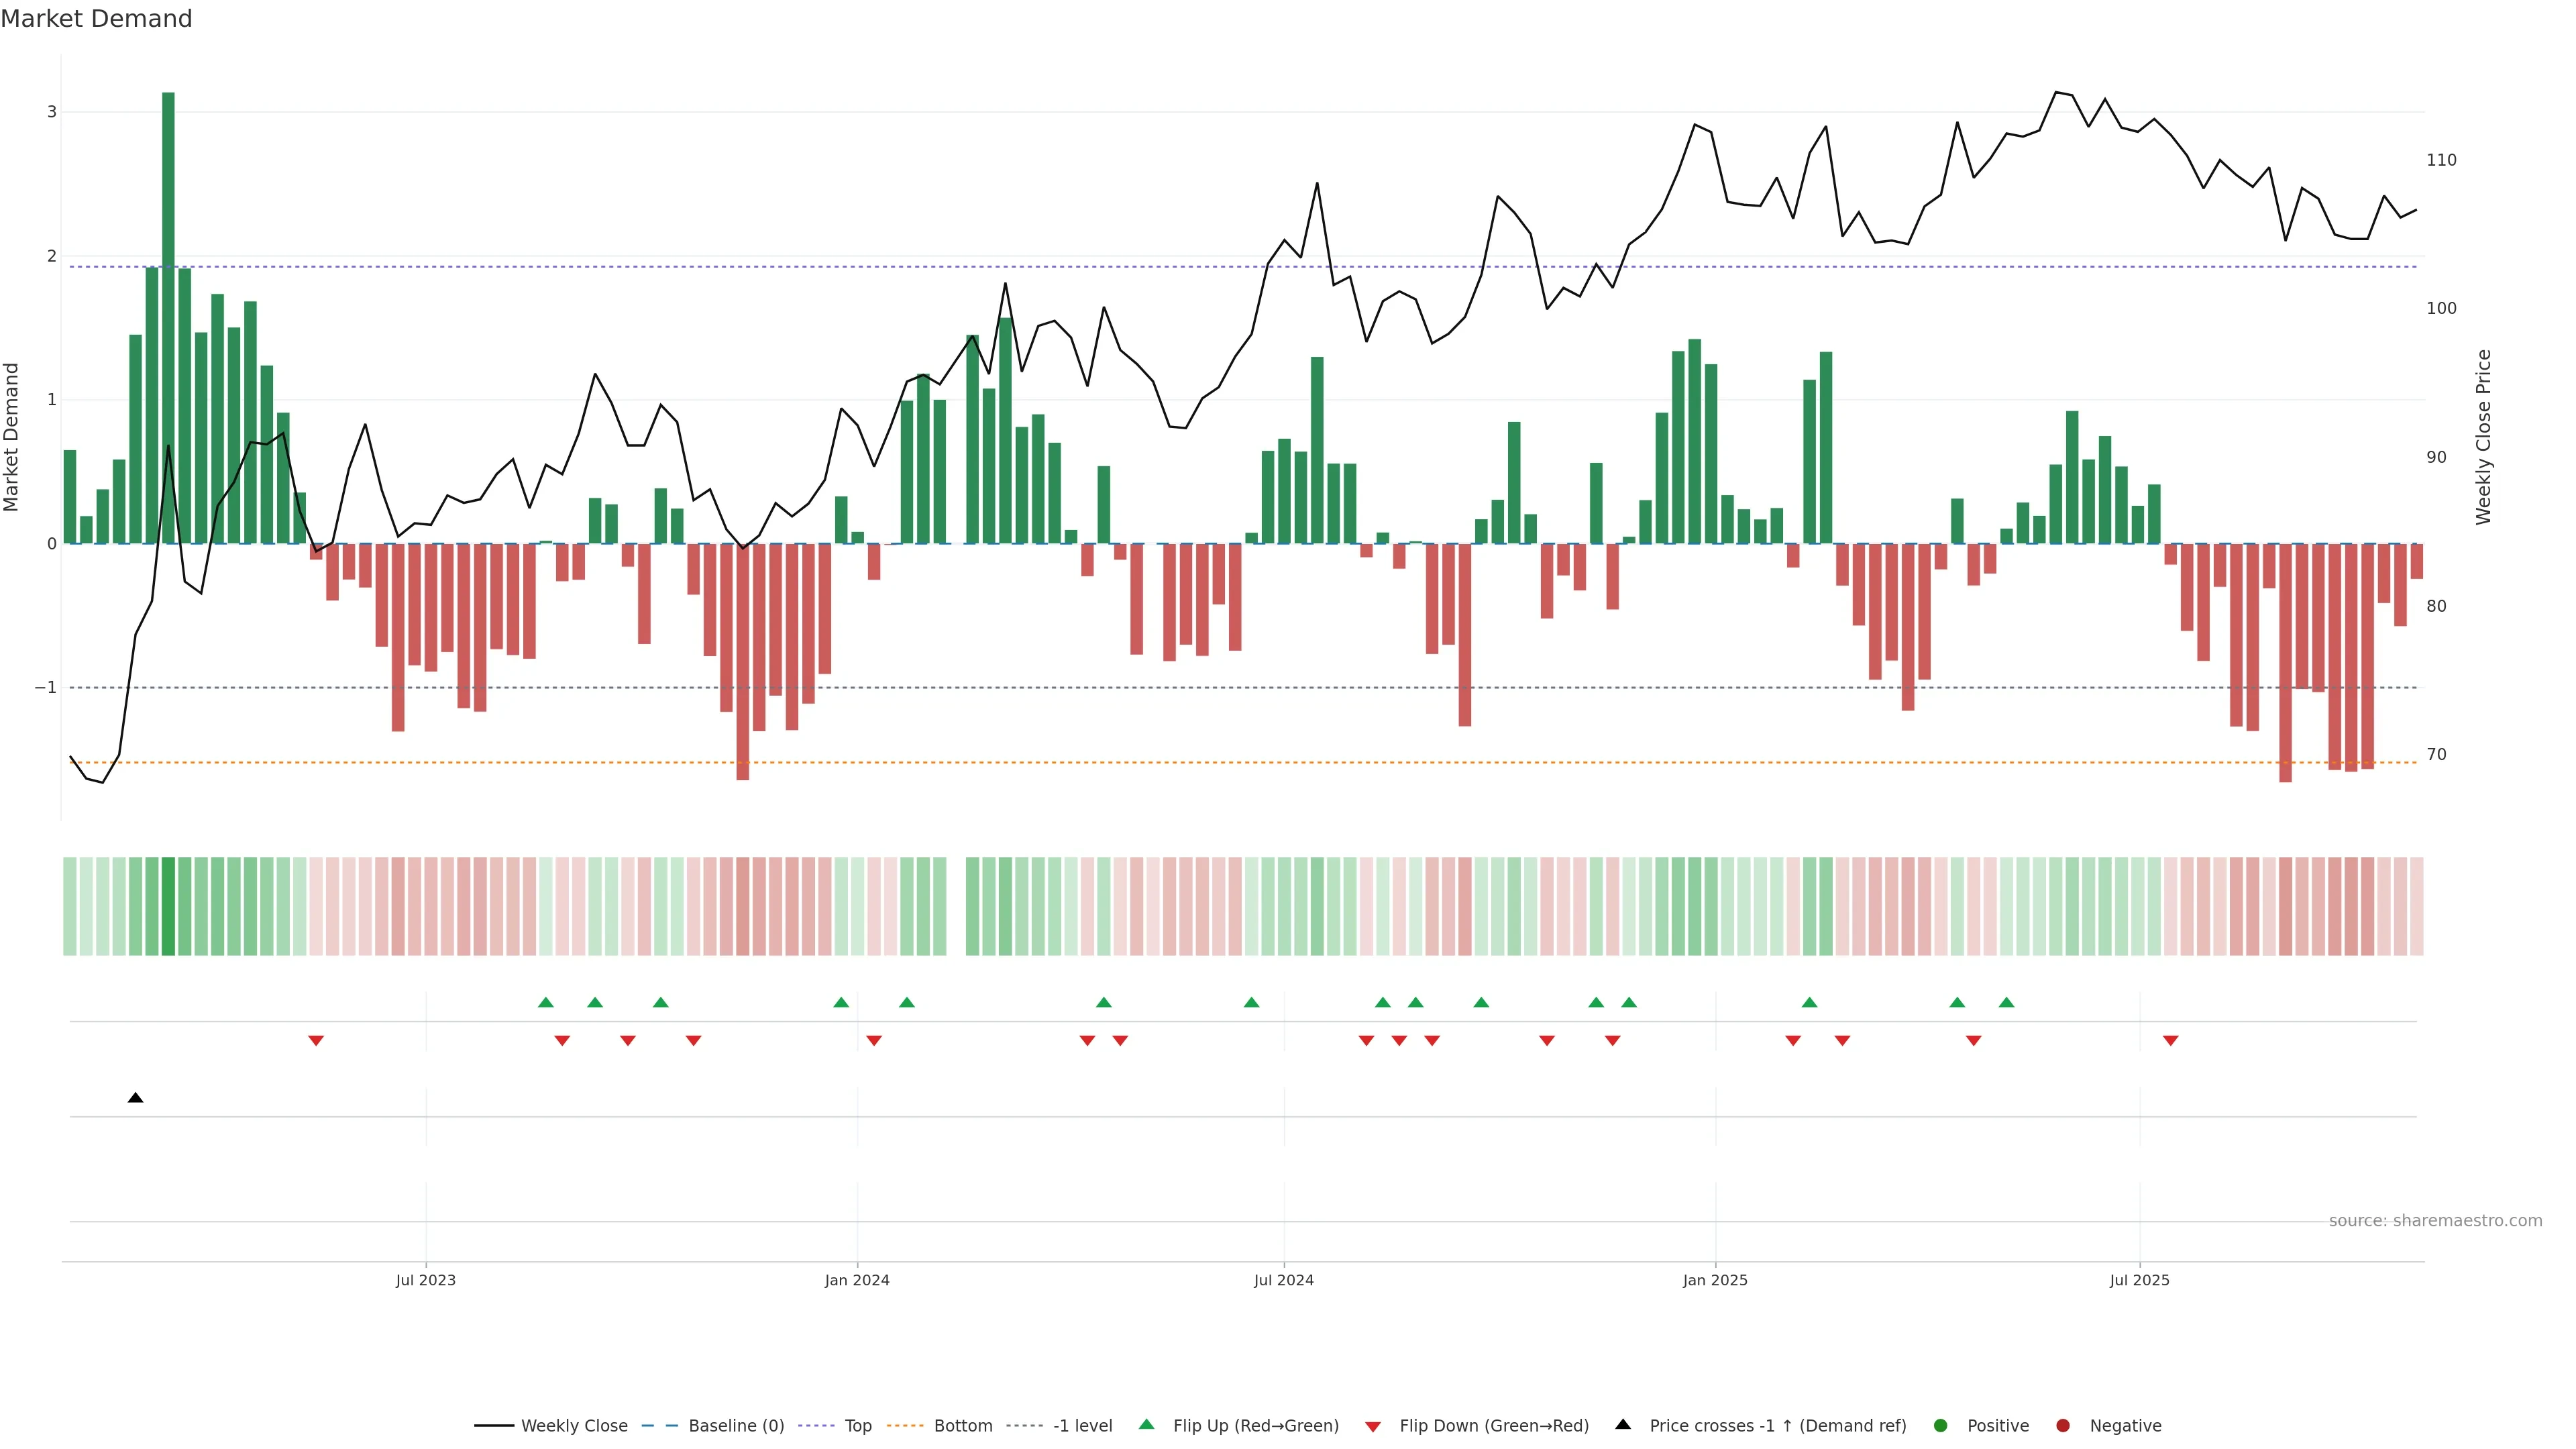This screenshot has height=1449, width=2576.
Task: Click the last red Flip Down marker after Jul 2025
Action: pyautogui.click(x=2170, y=1041)
